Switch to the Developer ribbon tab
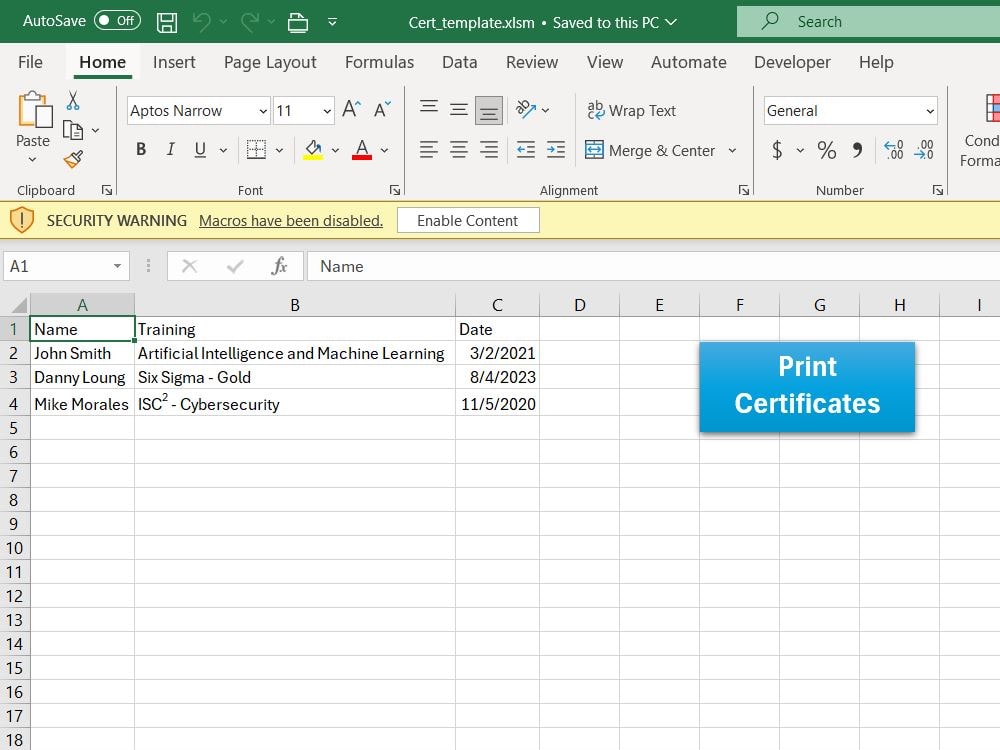1000x750 pixels. pyautogui.click(x=792, y=62)
